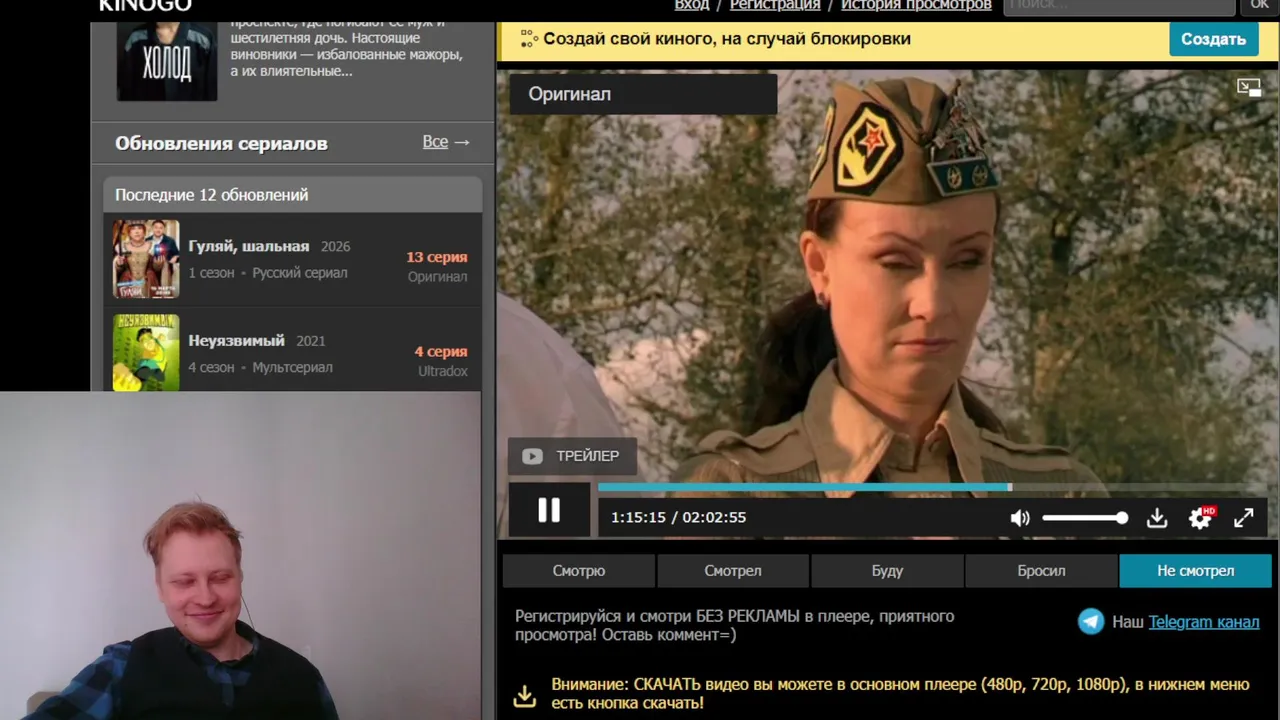
Task: Toggle picture-in-picture icon on video corner
Action: click(1249, 88)
